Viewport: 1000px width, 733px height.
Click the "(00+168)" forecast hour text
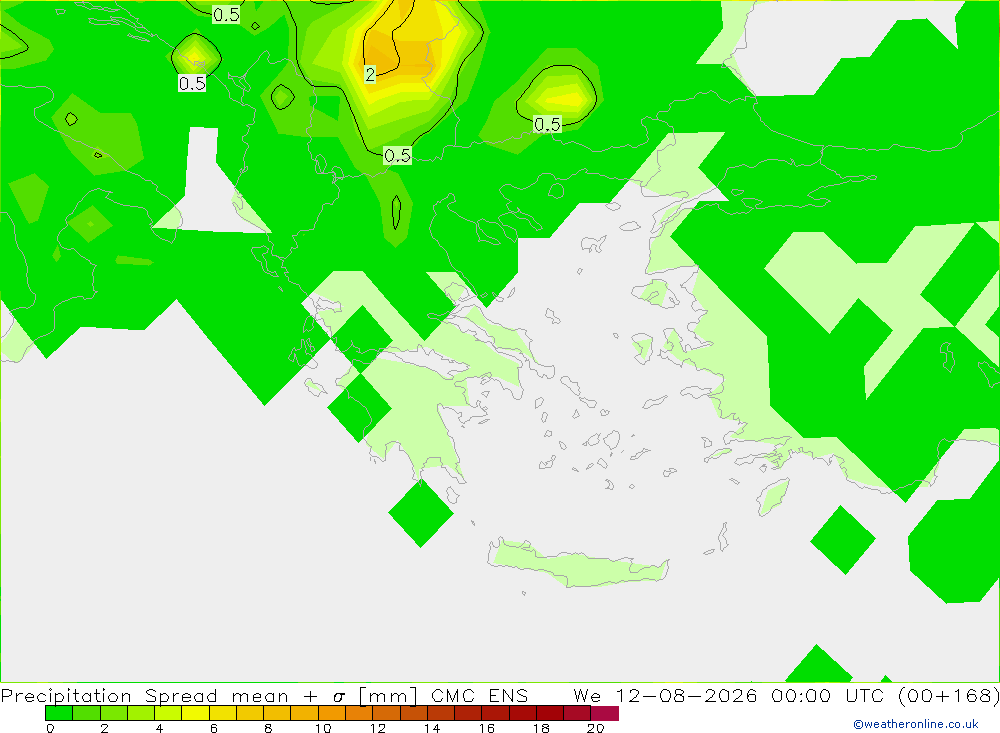[x=948, y=696]
